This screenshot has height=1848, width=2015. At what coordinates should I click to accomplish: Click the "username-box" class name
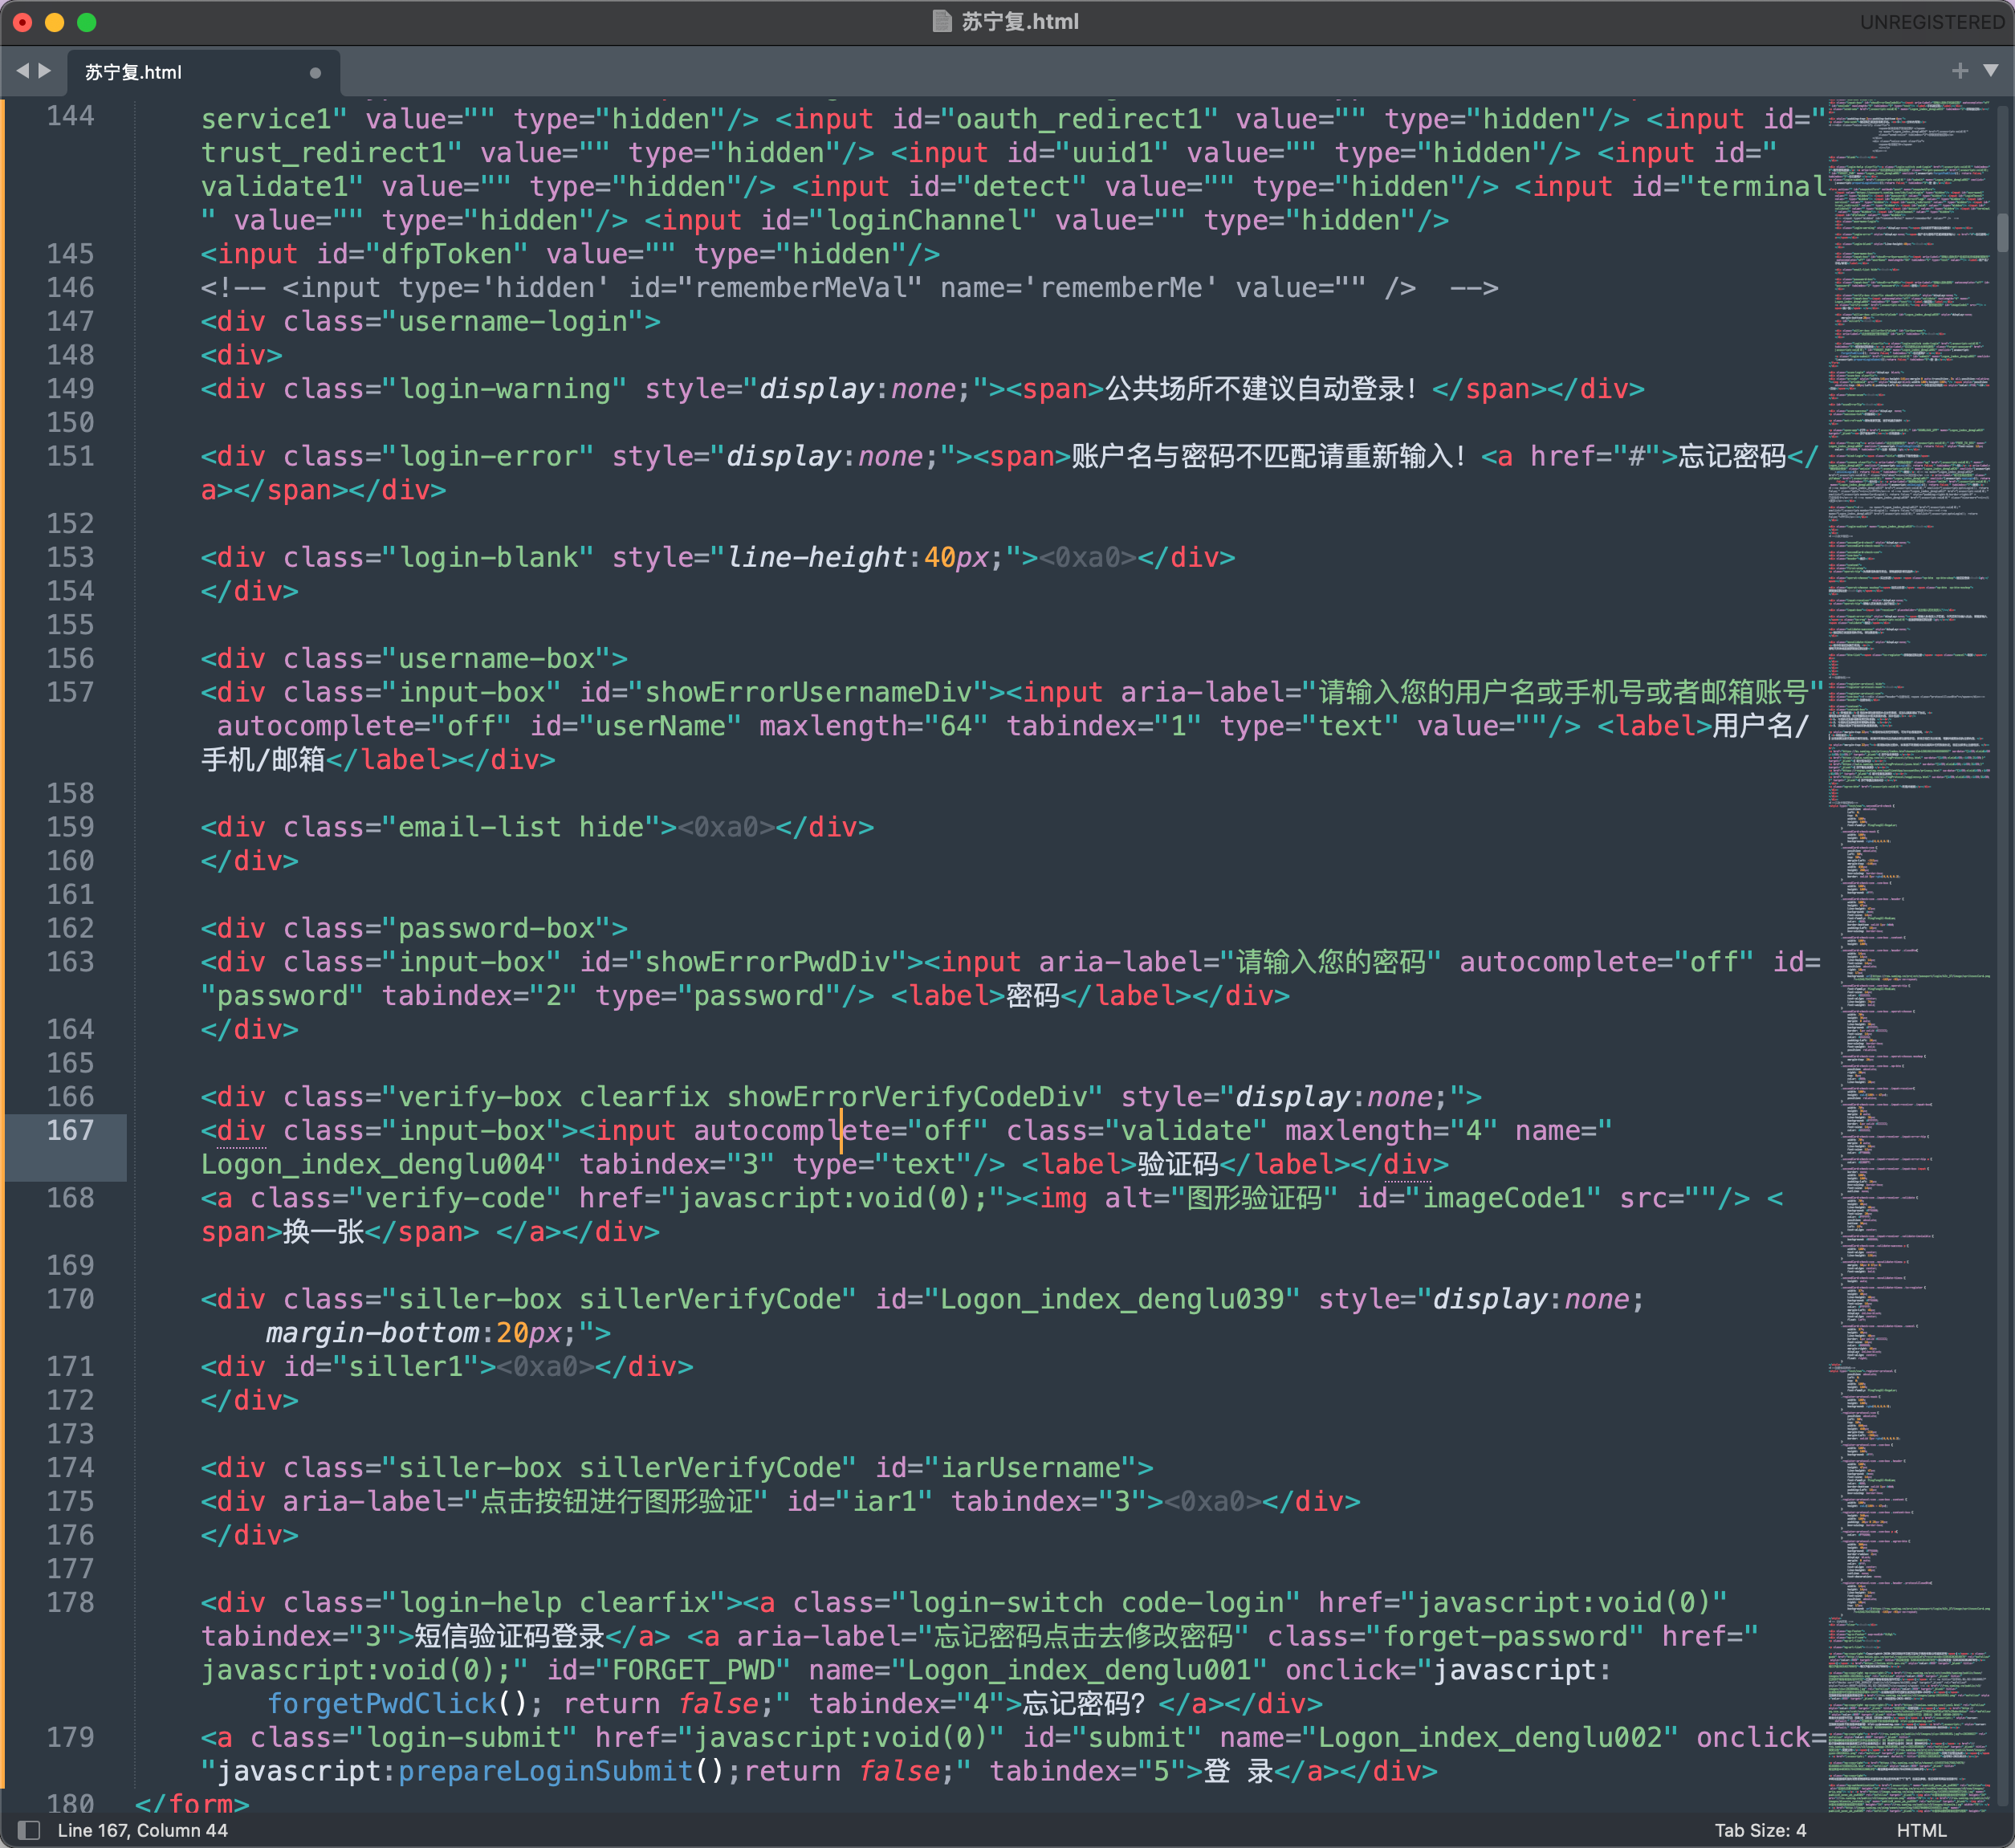pyautogui.click(x=496, y=658)
